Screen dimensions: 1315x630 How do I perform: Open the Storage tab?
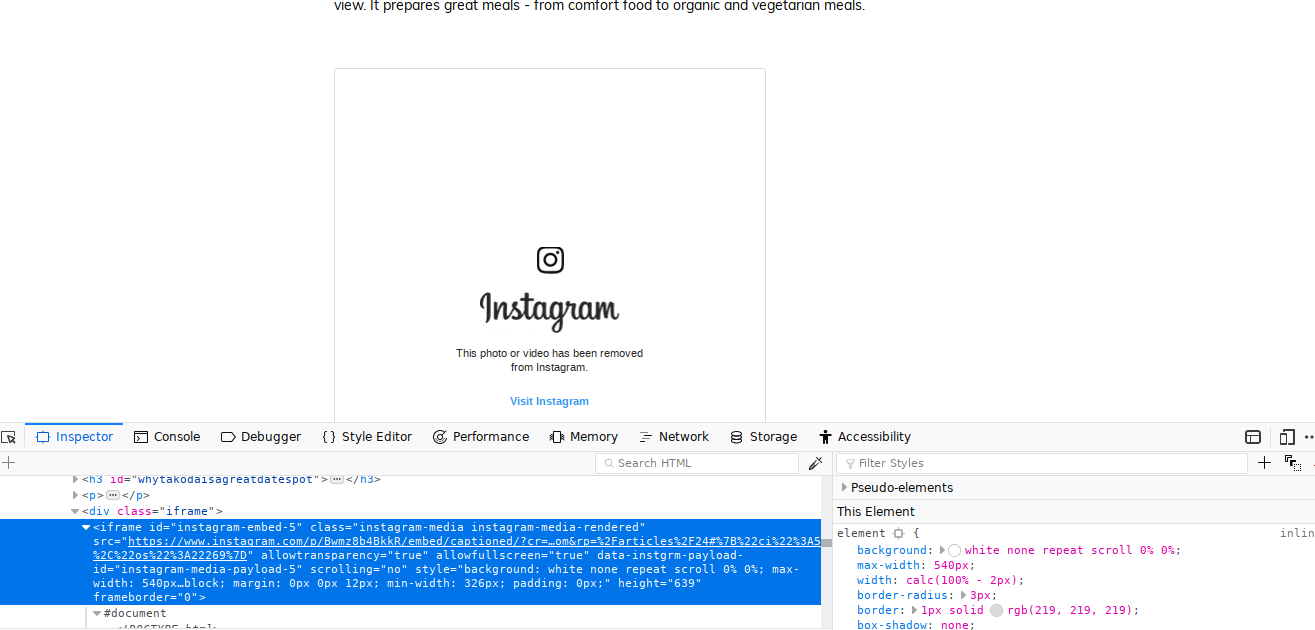tap(764, 437)
